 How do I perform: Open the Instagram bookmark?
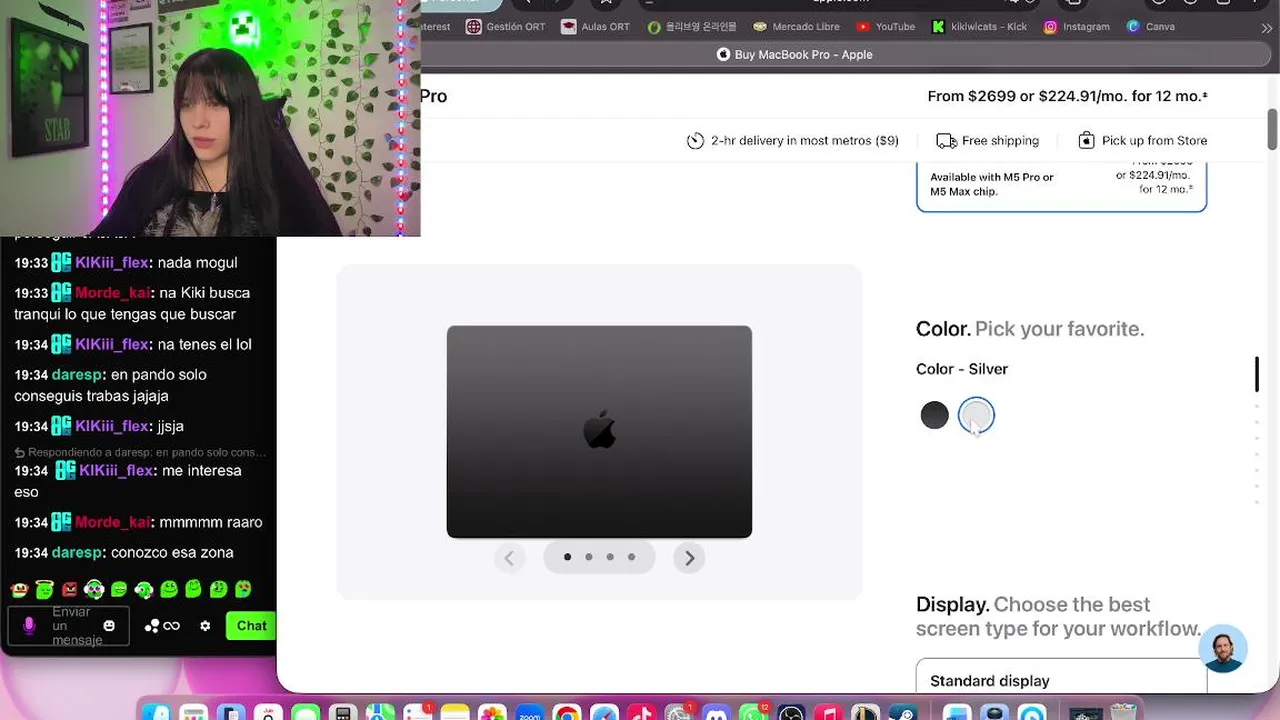pyautogui.click(x=1077, y=27)
